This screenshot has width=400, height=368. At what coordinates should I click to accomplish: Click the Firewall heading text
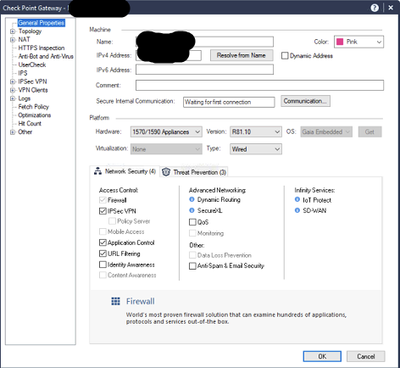[x=140, y=301]
